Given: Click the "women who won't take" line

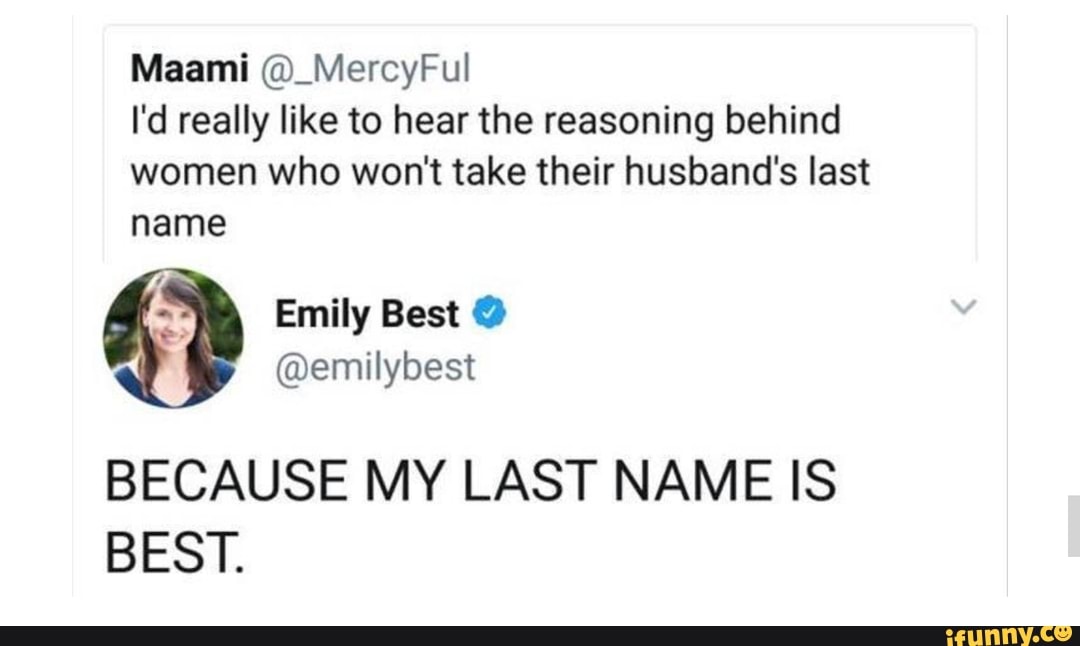Looking at the screenshot, I should pyautogui.click(x=500, y=172).
